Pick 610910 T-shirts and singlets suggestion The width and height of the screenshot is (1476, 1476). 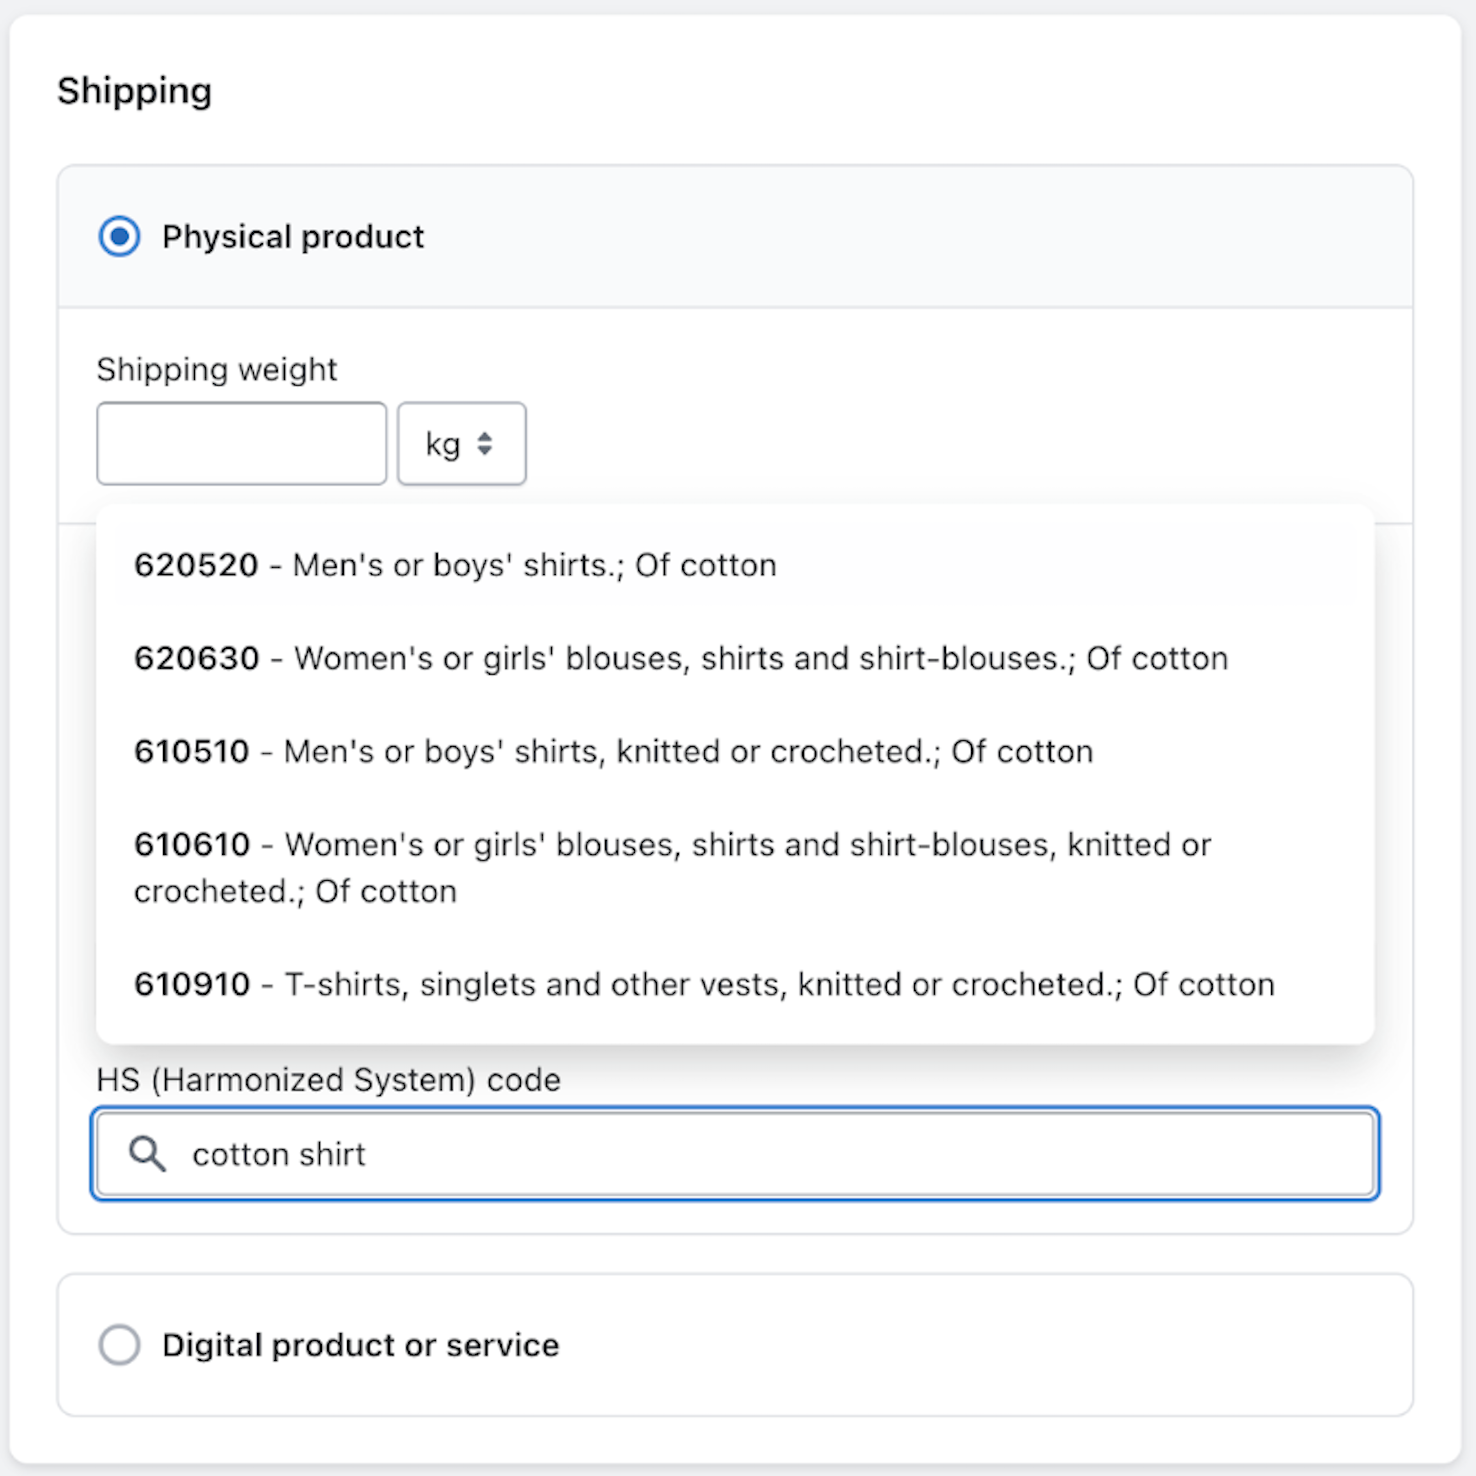coord(704,984)
